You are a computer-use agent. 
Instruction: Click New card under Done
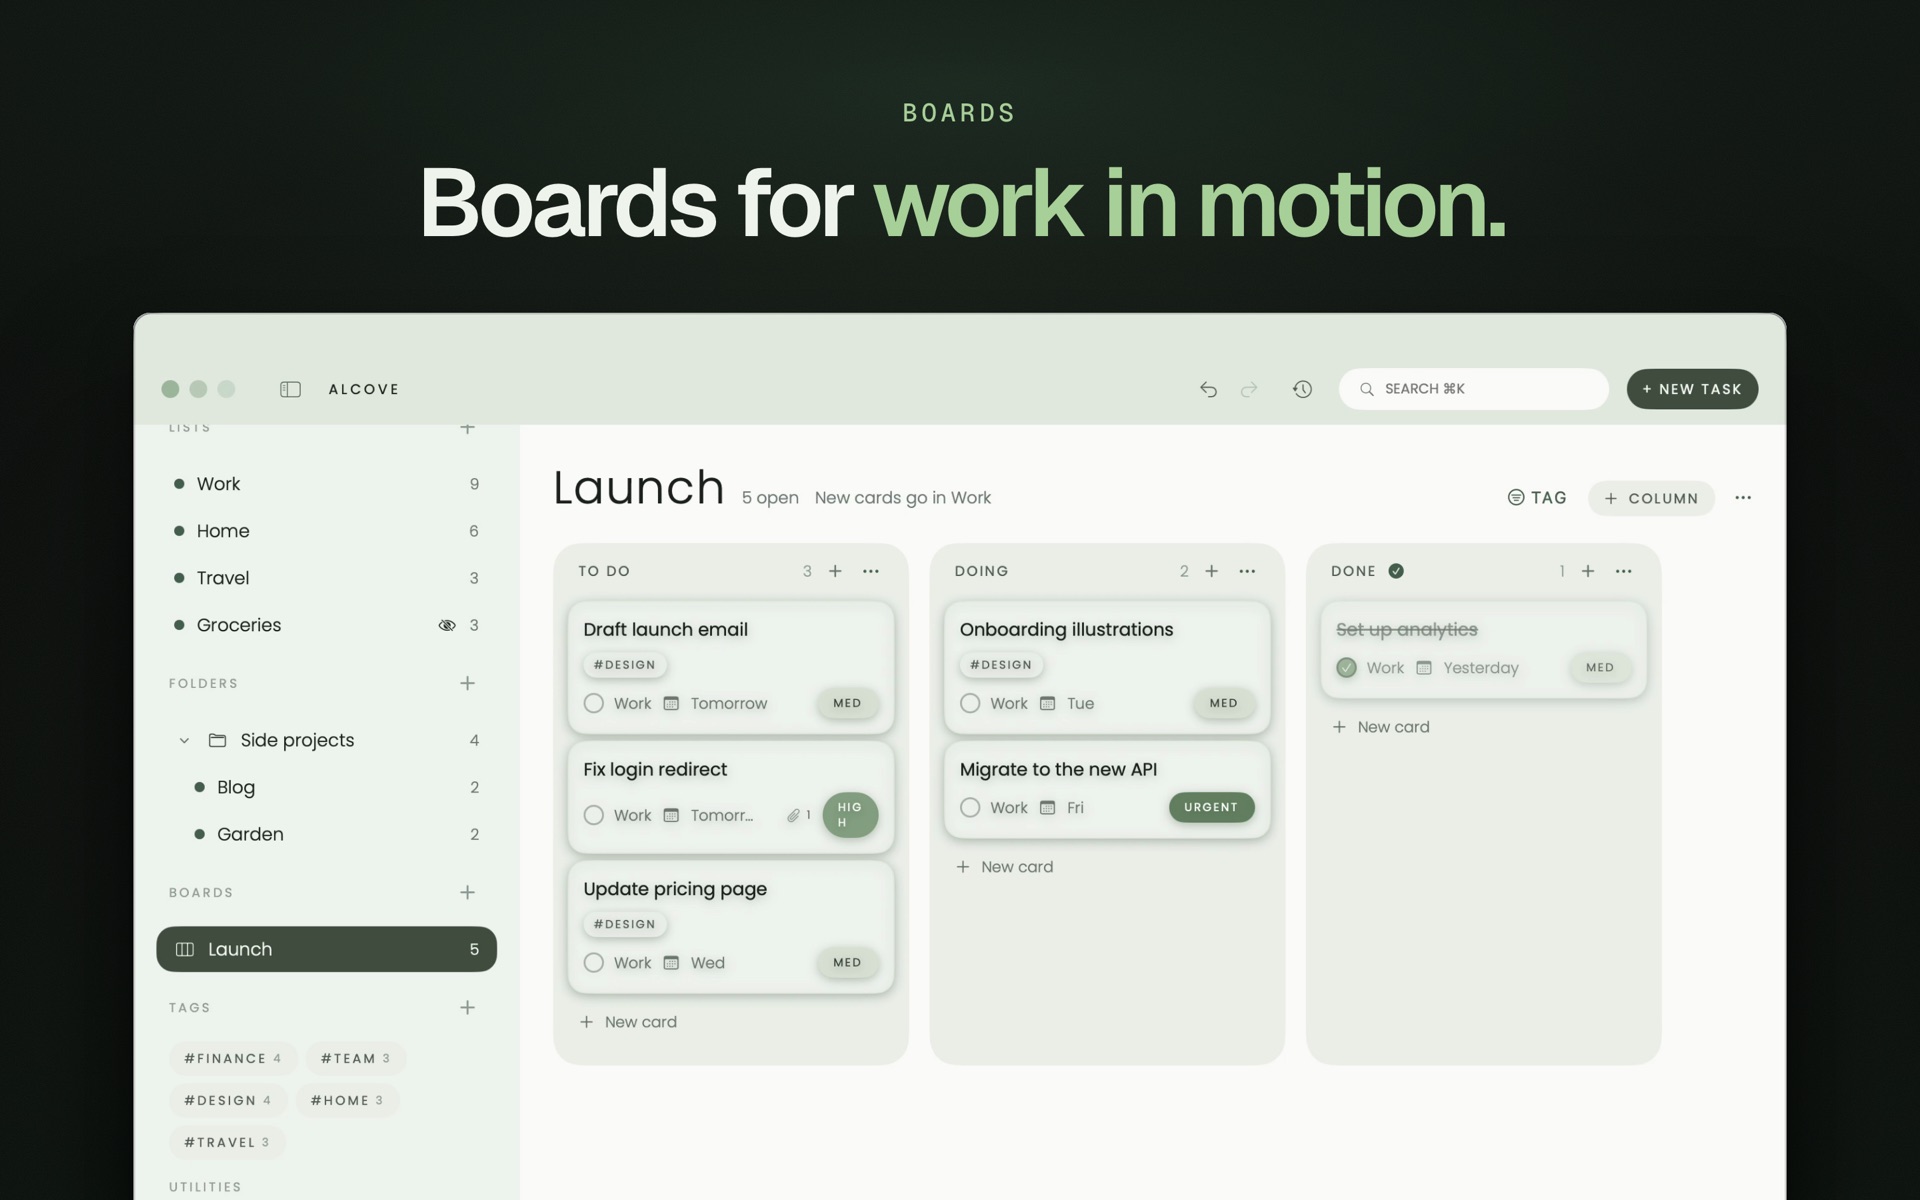(x=1382, y=727)
